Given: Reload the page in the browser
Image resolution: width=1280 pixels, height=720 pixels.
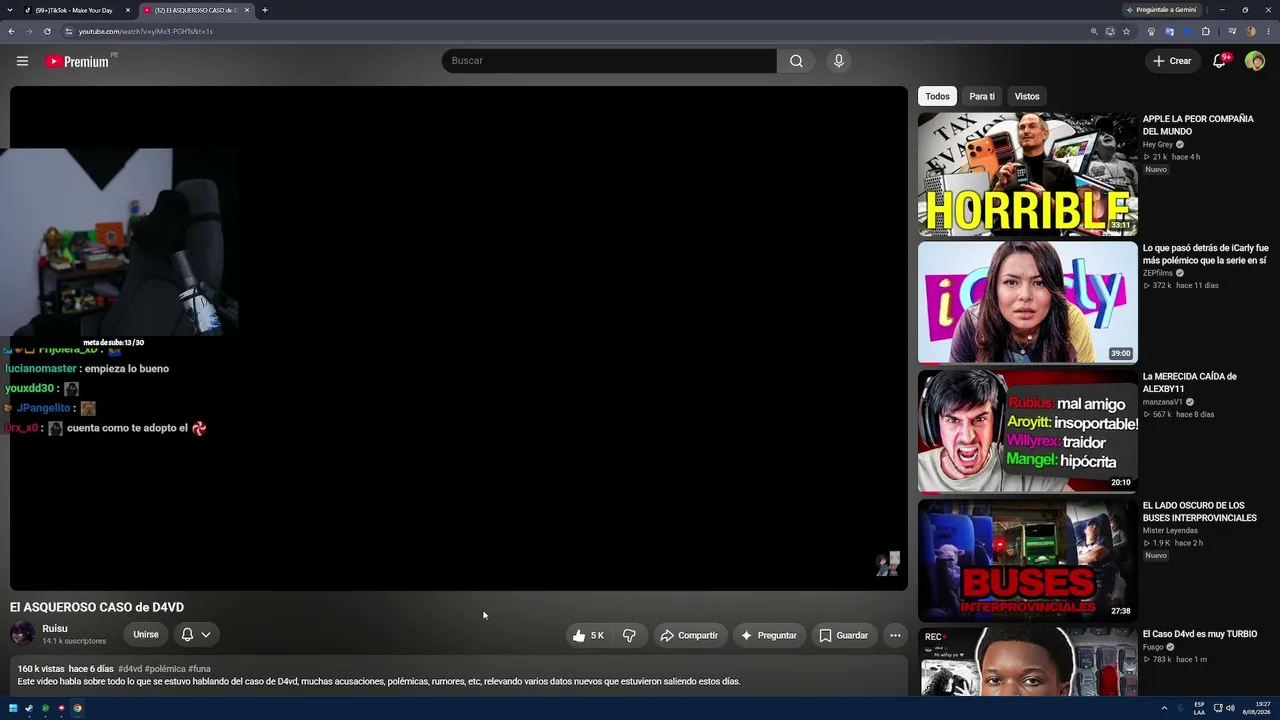Looking at the screenshot, I should (47, 31).
